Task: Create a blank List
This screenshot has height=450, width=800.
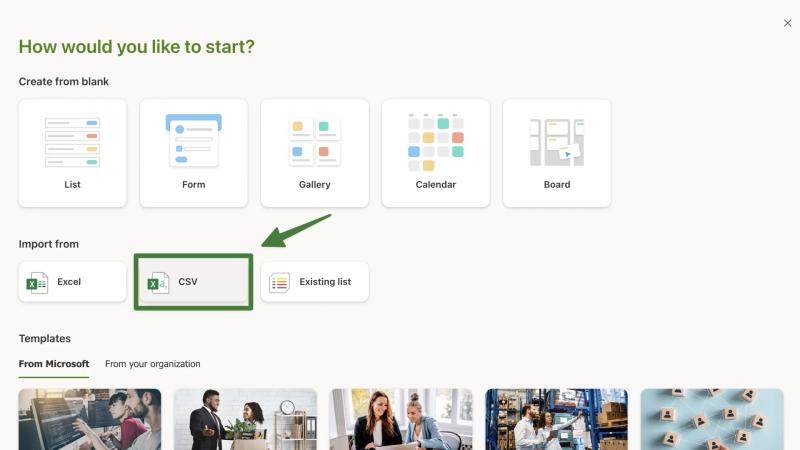Action: 72,153
